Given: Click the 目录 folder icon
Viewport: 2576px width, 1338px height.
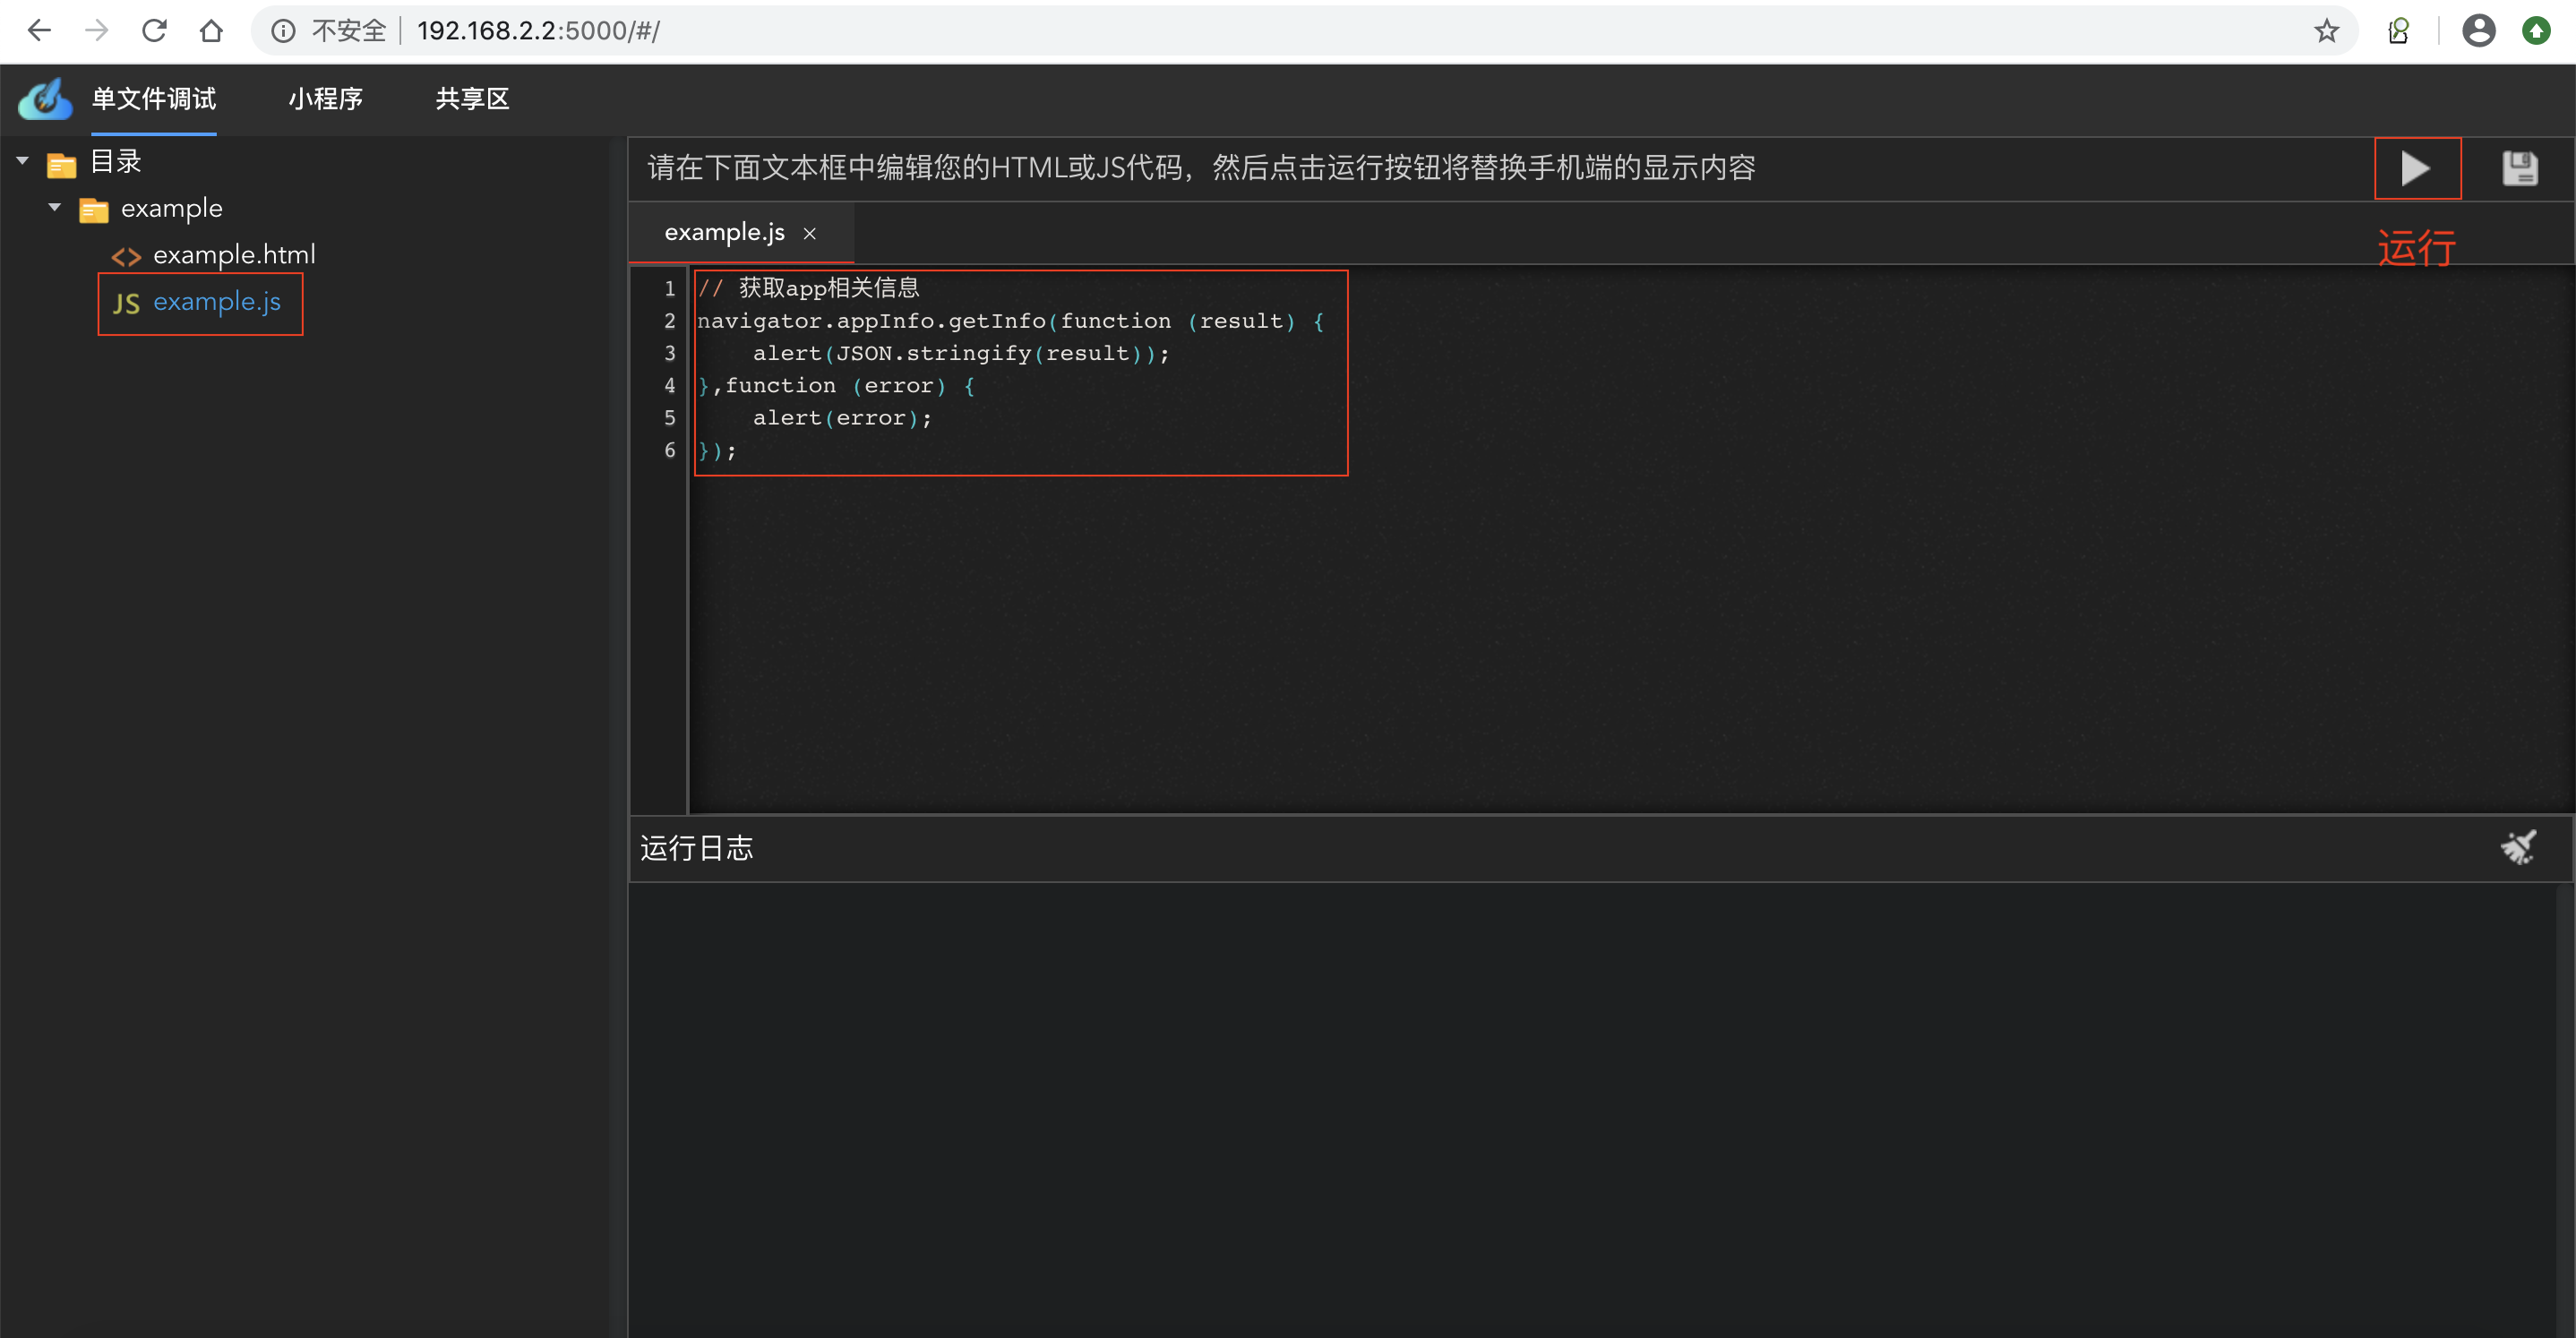Looking at the screenshot, I should [62, 164].
